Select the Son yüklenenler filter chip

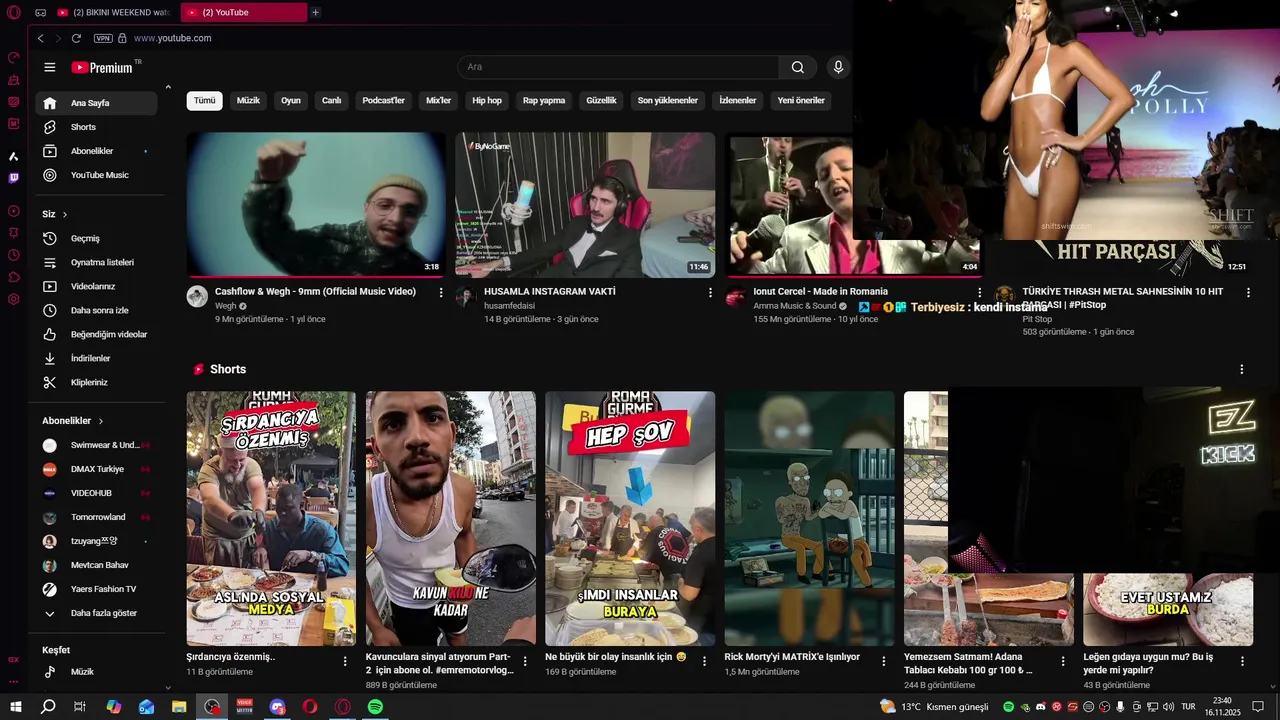pos(668,101)
